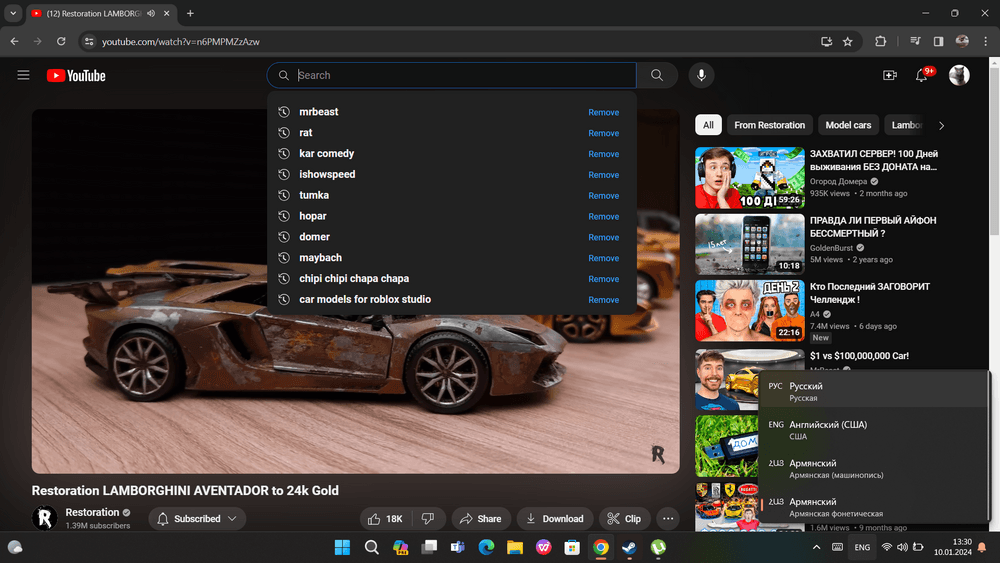Click the magnifier search button

click(x=657, y=75)
